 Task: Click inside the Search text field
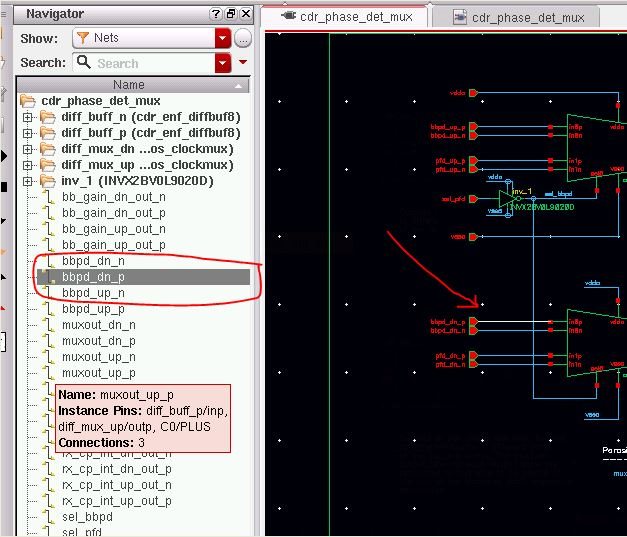pos(150,63)
